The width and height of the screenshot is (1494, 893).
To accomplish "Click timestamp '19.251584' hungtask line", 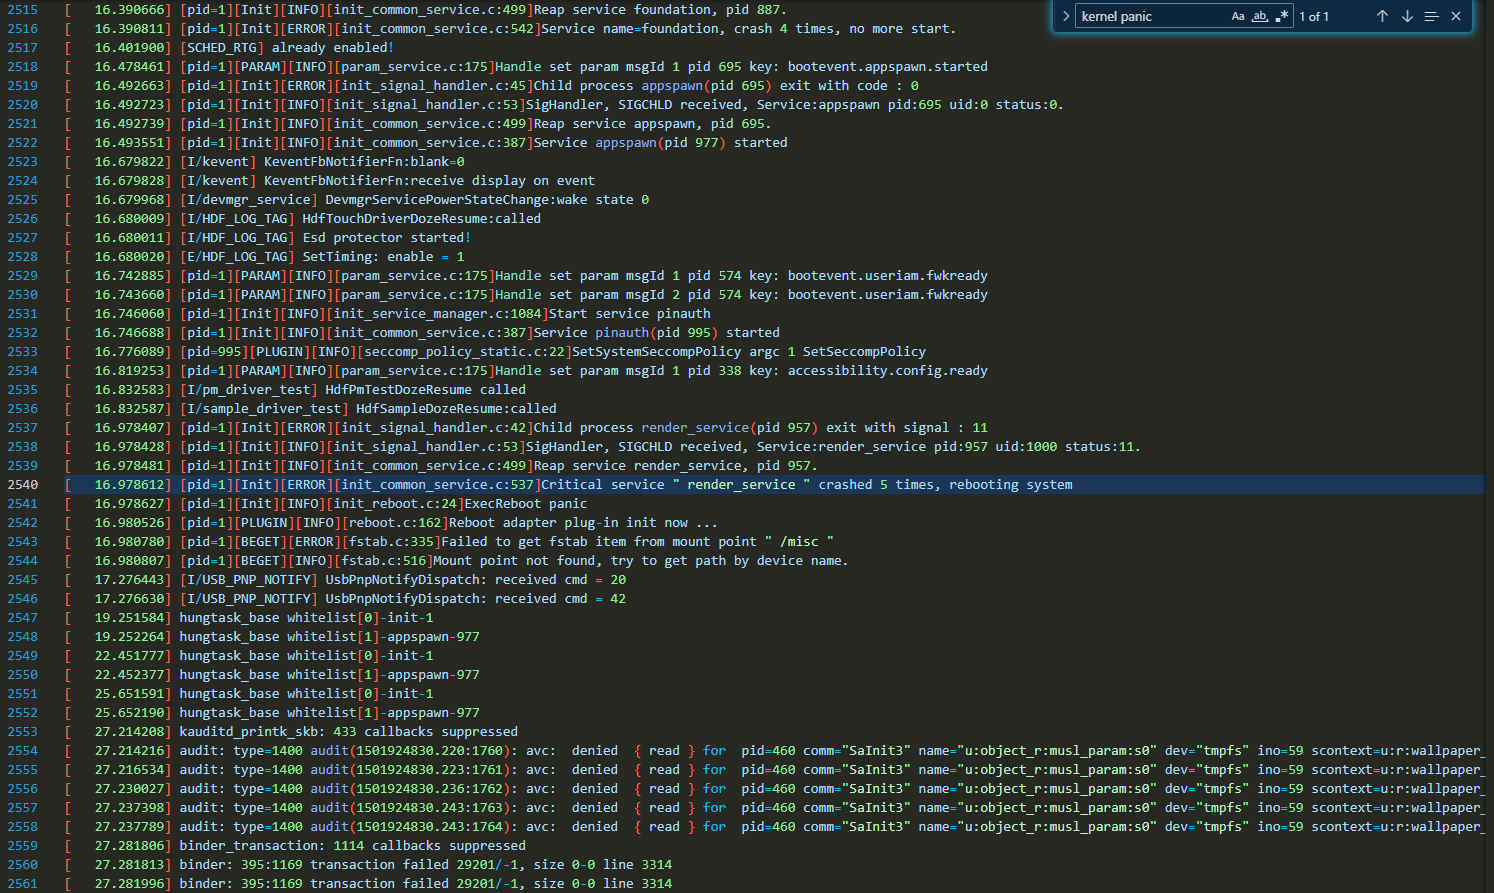I will (130, 617).
